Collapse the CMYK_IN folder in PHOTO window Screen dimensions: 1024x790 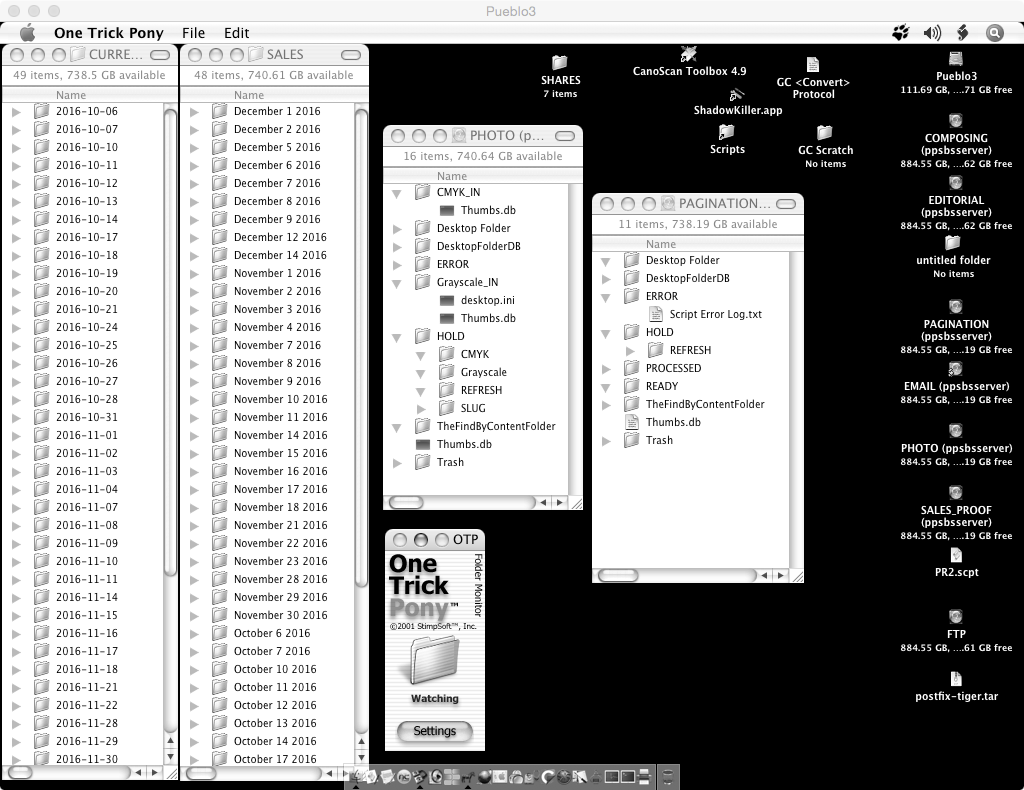pos(396,193)
